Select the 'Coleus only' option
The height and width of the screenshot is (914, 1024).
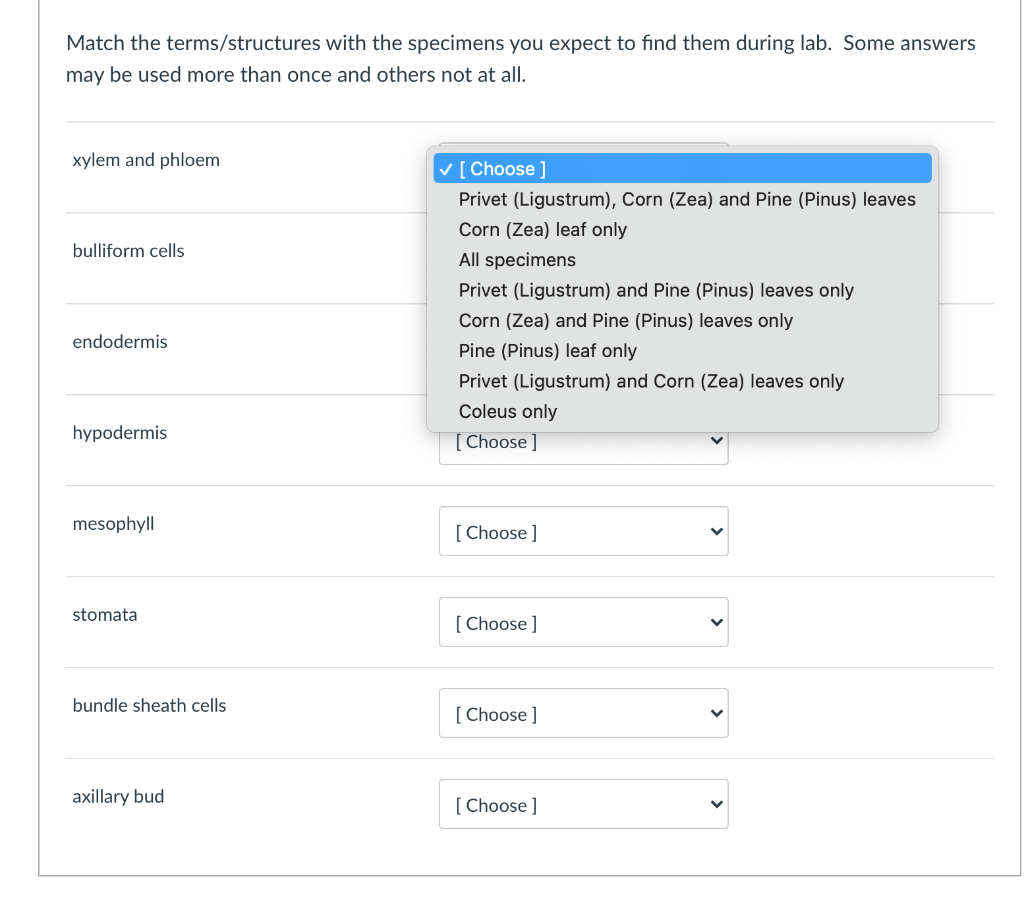point(508,411)
